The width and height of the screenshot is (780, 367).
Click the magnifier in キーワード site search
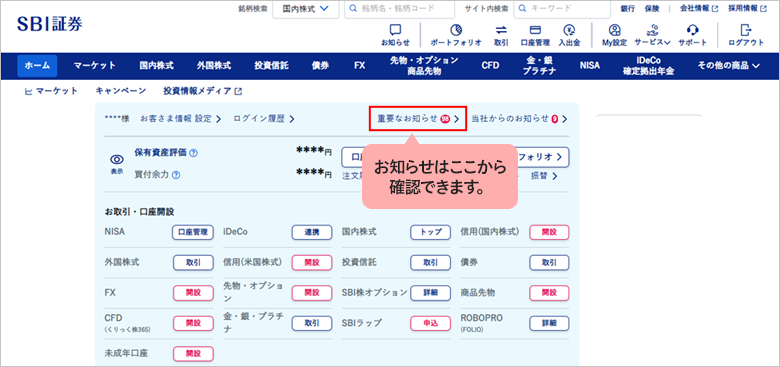(x=522, y=8)
